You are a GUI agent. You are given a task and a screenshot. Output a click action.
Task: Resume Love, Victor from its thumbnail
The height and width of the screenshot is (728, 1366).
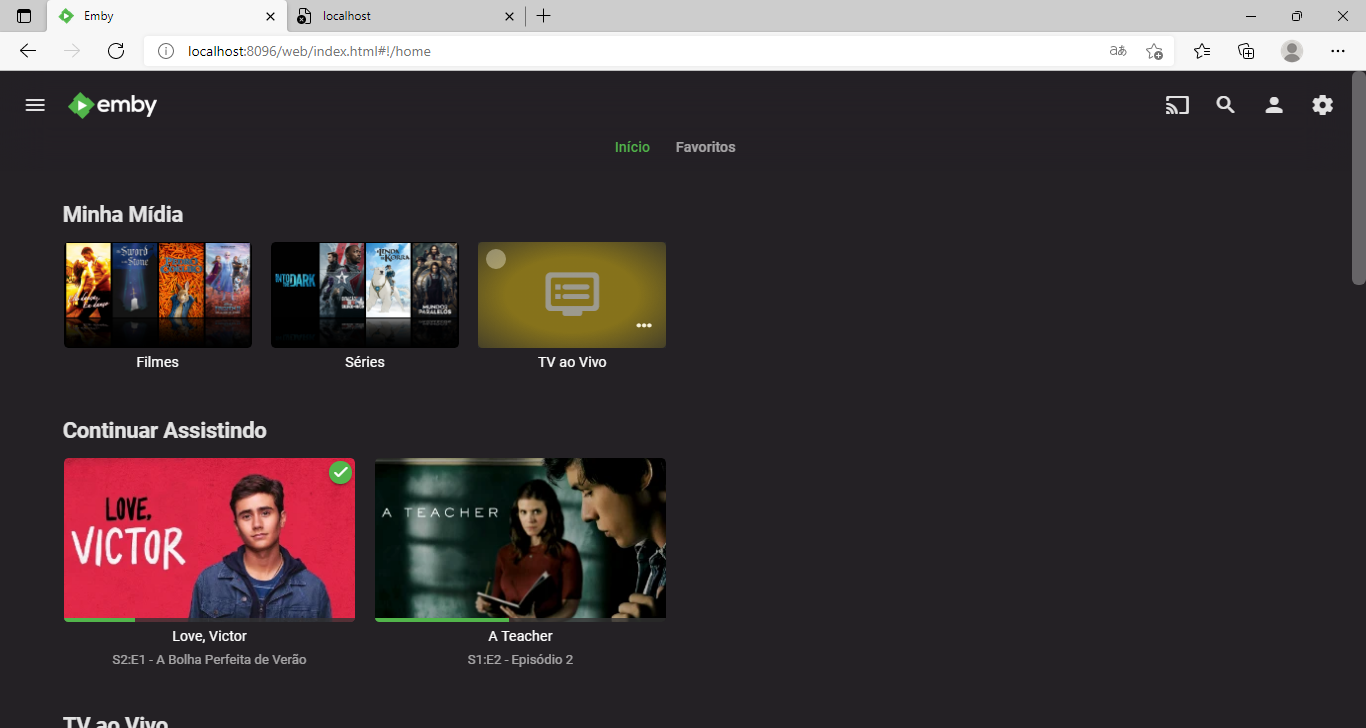[x=209, y=538]
